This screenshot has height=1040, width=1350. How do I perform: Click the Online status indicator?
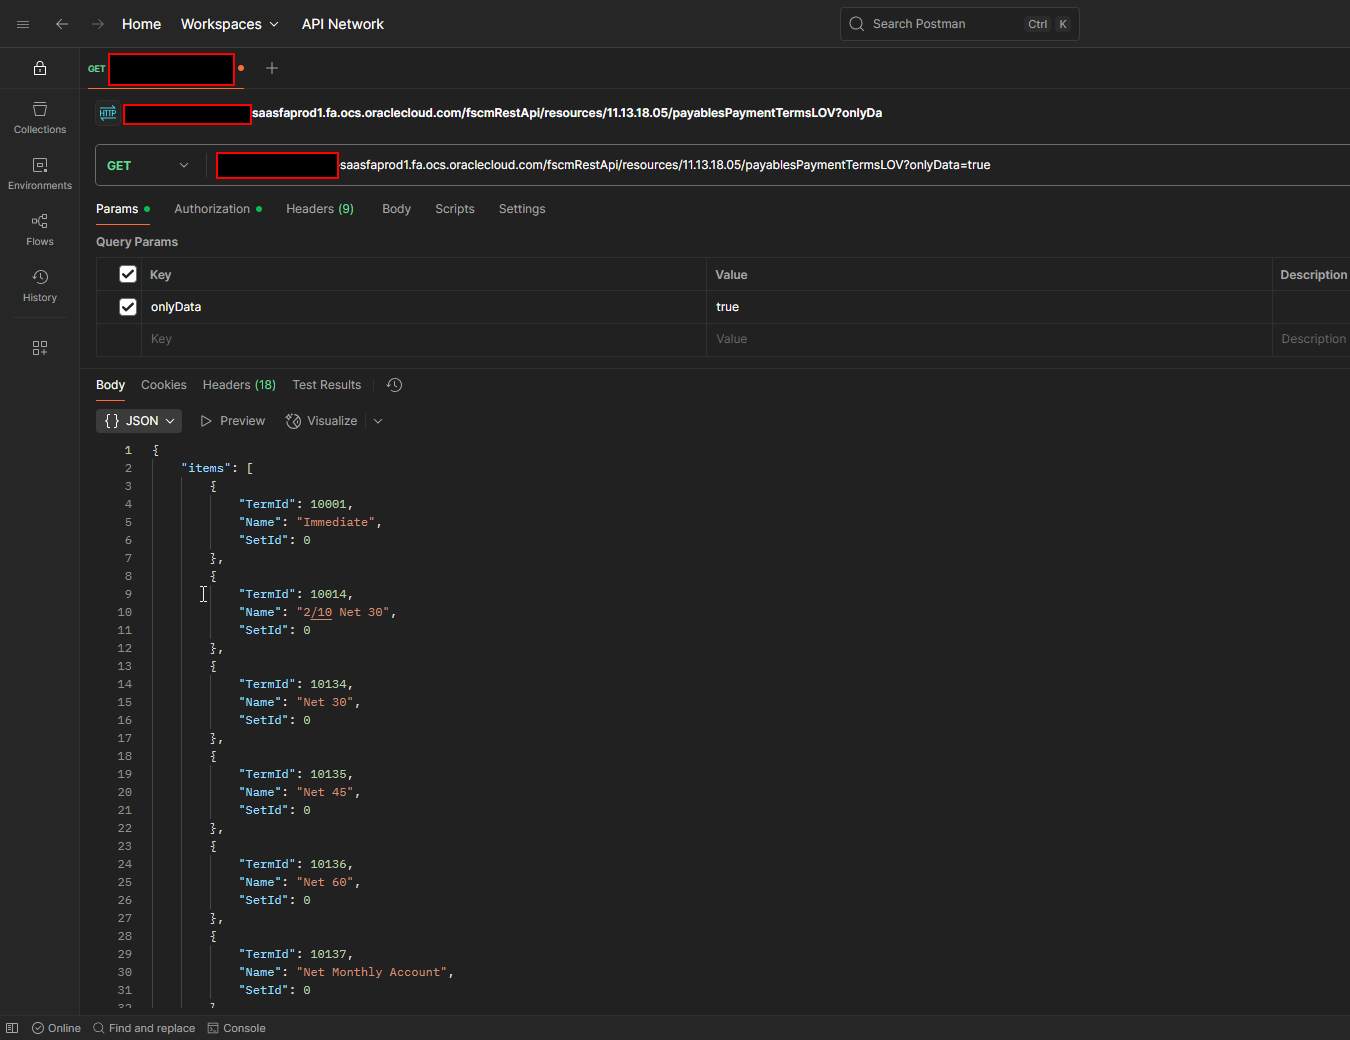coord(57,1028)
